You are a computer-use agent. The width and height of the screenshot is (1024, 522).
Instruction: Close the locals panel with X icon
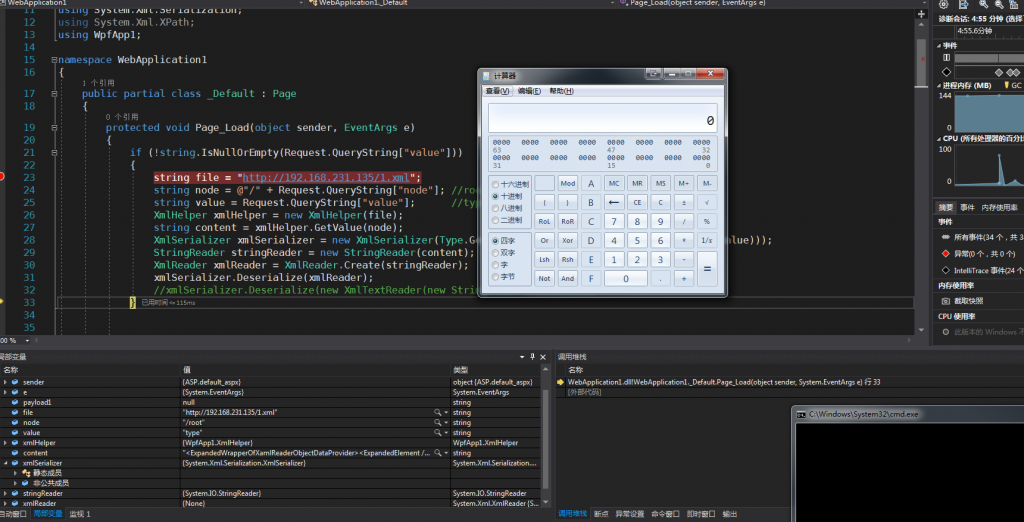point(543,357)
